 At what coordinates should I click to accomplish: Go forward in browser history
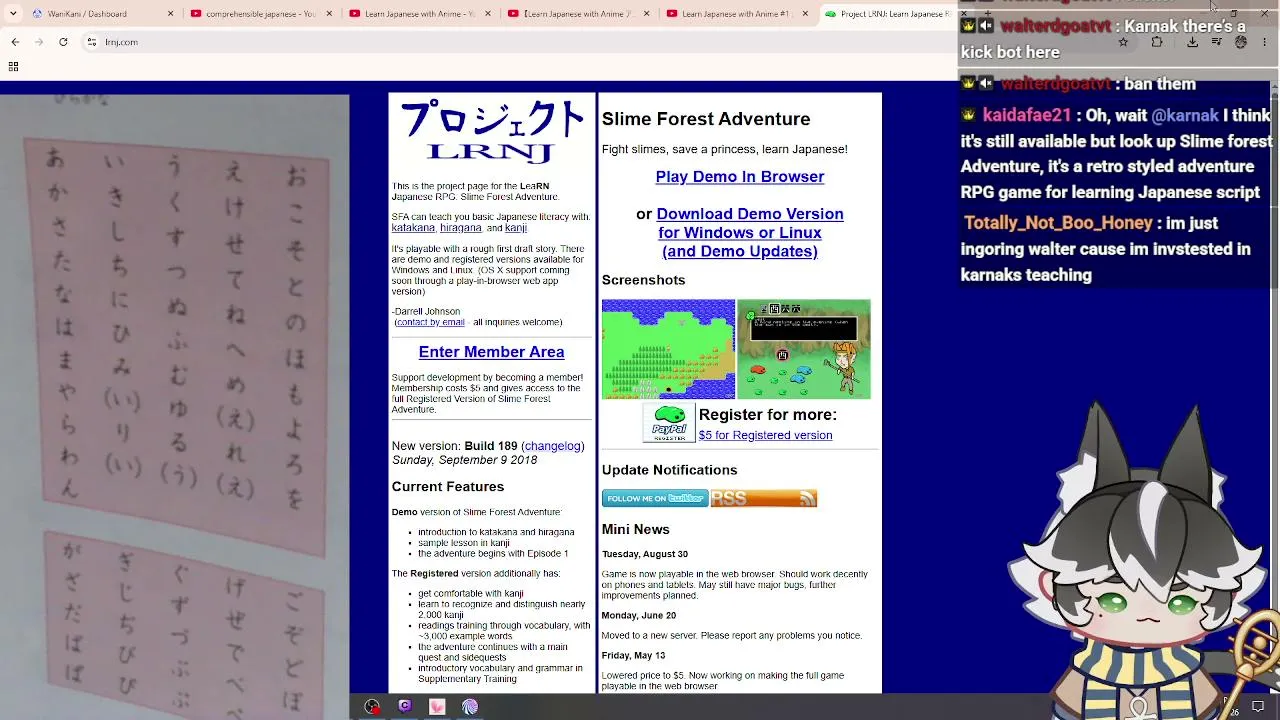tap(39, 42)
